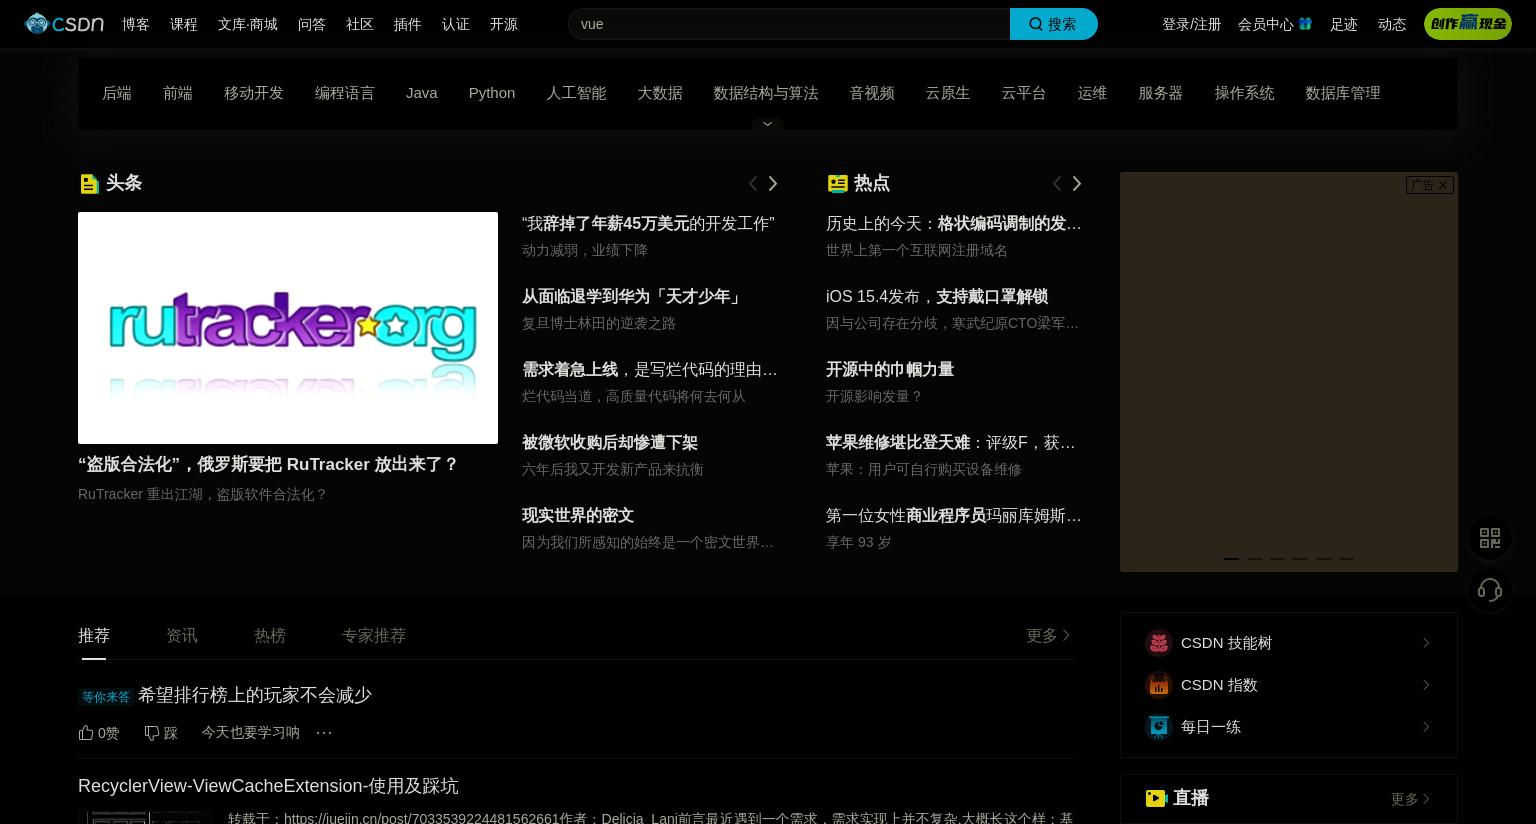Open headline about RuTracker 盗版合法化

[x=268, y=464]
